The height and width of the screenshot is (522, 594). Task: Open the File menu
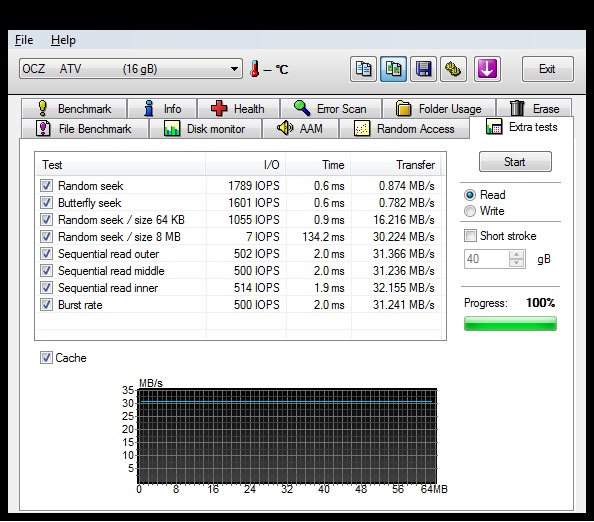[x=24, y=40]
